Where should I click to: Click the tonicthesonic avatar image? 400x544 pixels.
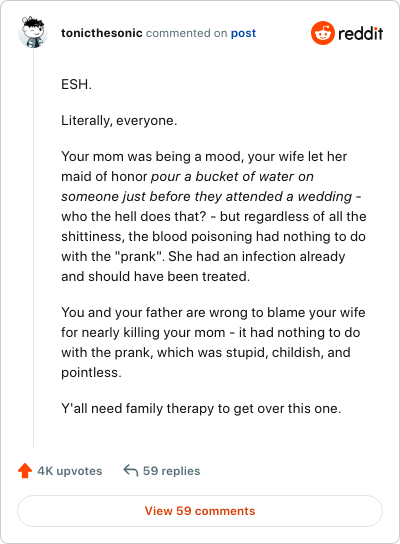pyautogui.click(x=33, y=32)
